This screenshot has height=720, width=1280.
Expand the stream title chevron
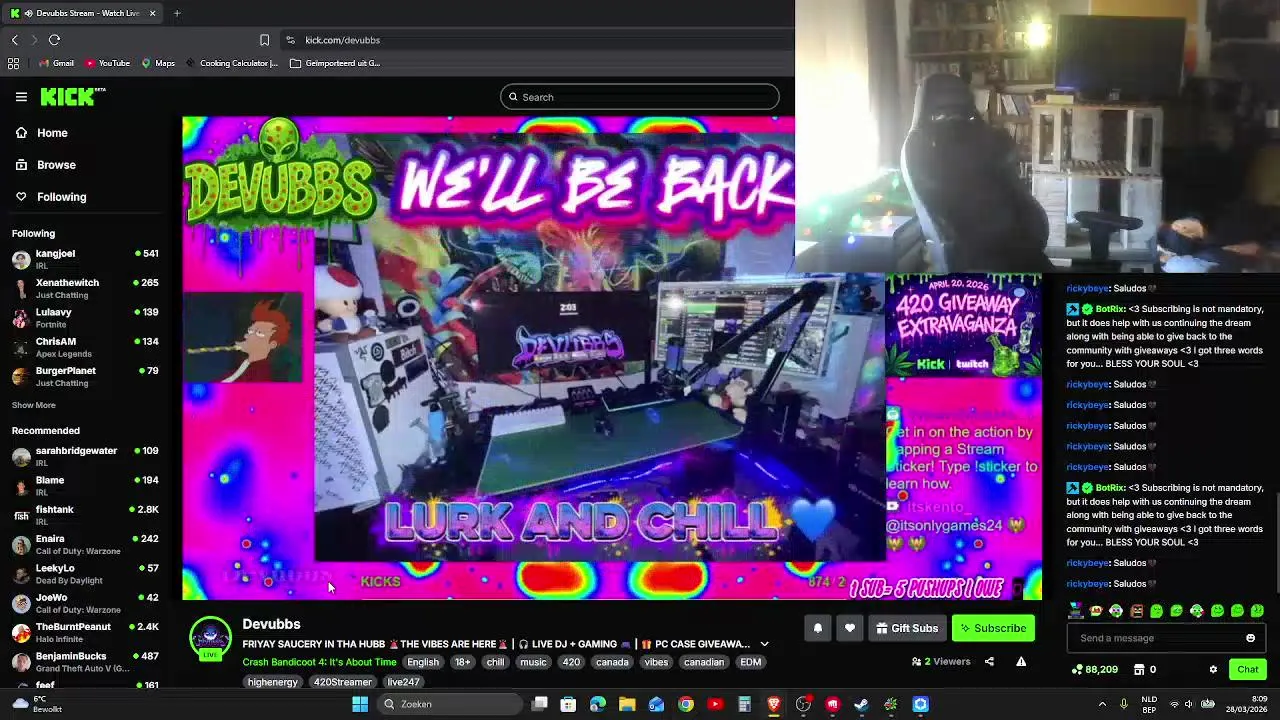click(764, 644)
